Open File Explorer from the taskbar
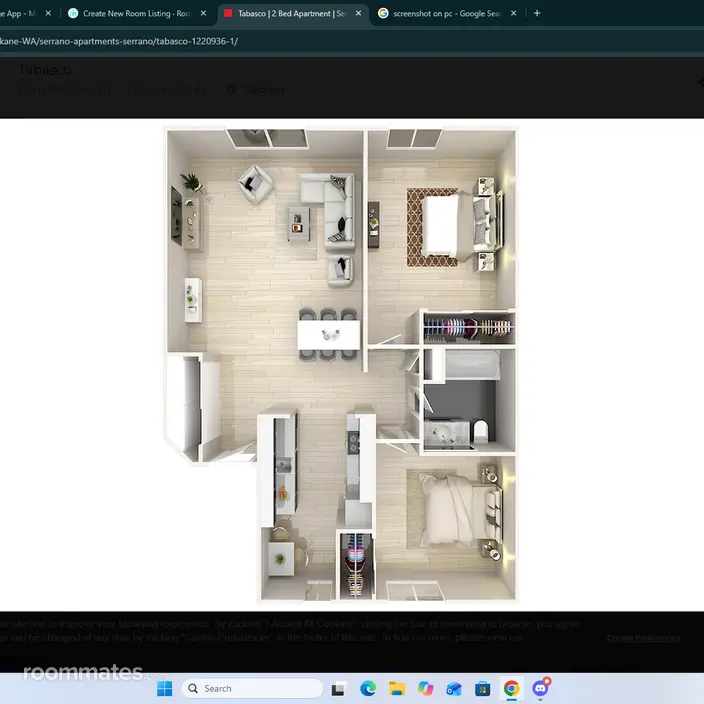The image size is (704, 704). point(397,688)
